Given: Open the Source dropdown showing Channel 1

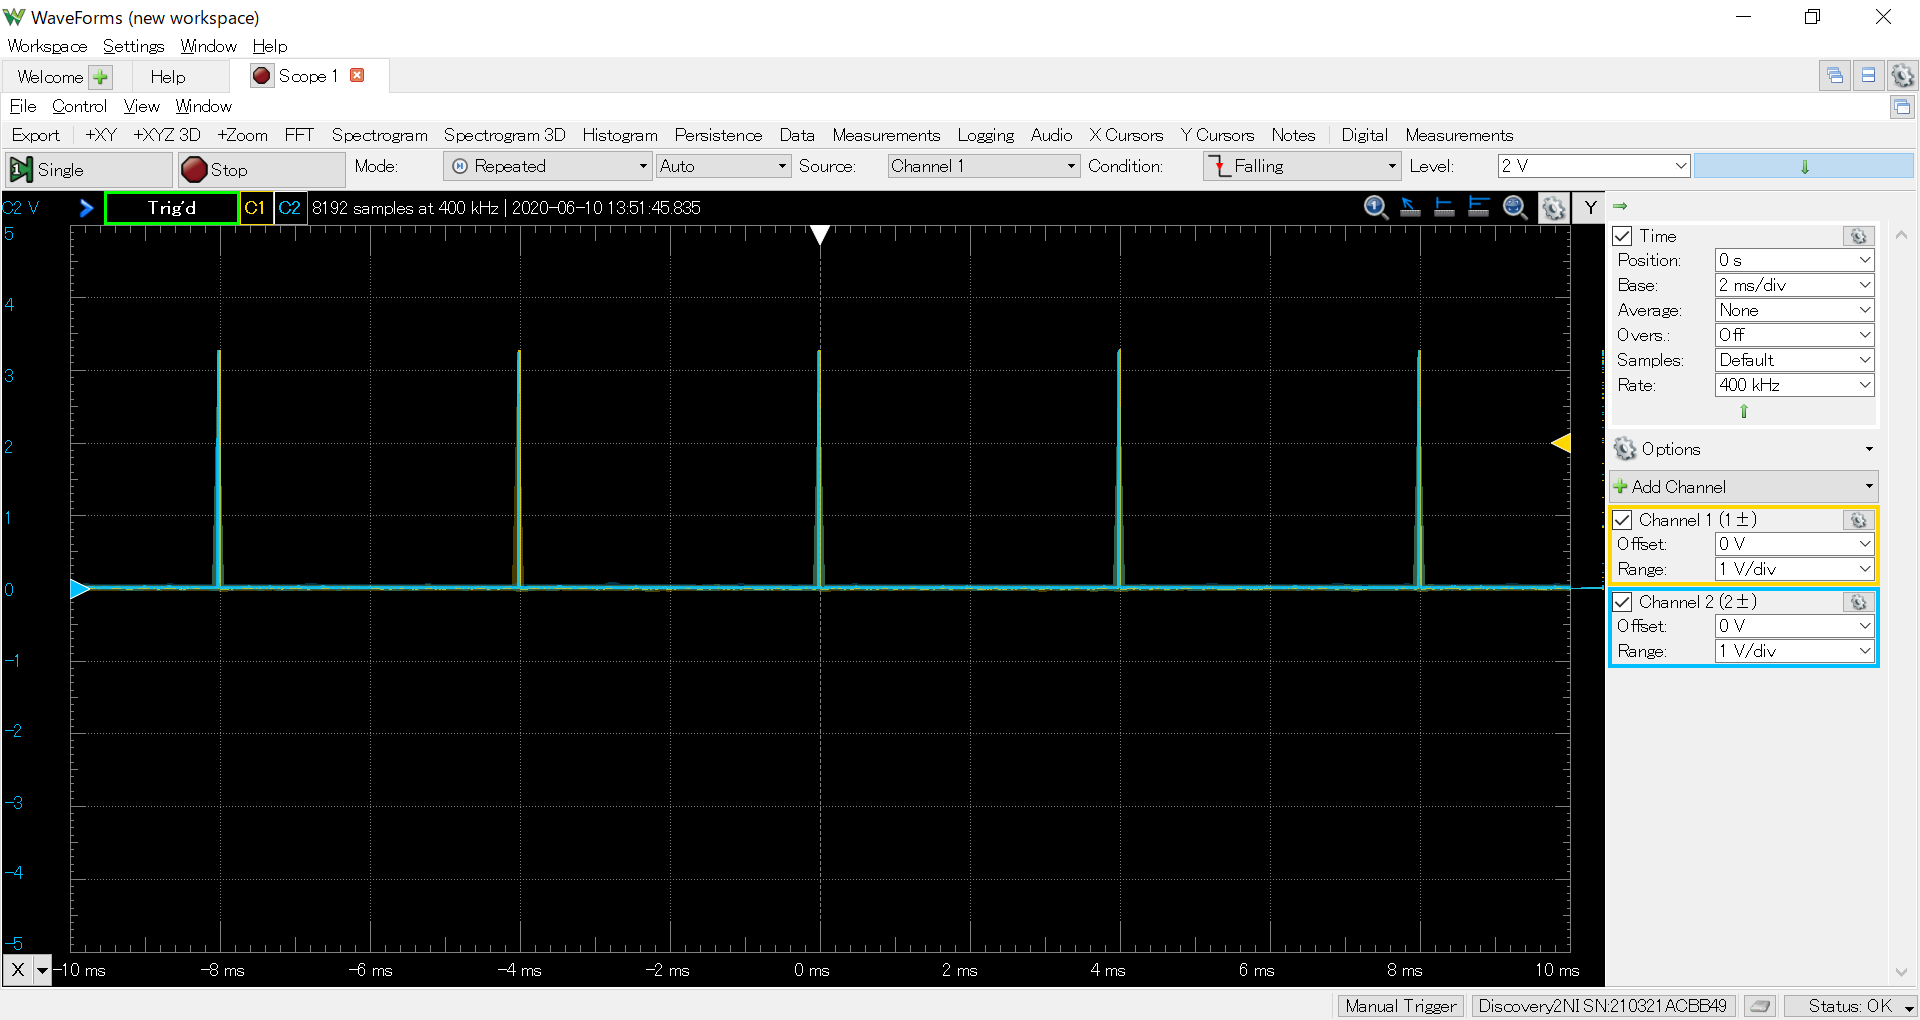Looking at the screenshot, I should click(x=984, y=166).
